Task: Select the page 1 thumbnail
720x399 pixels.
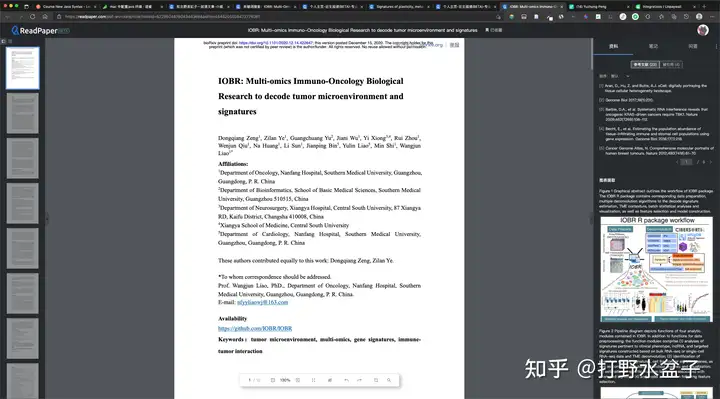Action: click(x=22, y=68)
